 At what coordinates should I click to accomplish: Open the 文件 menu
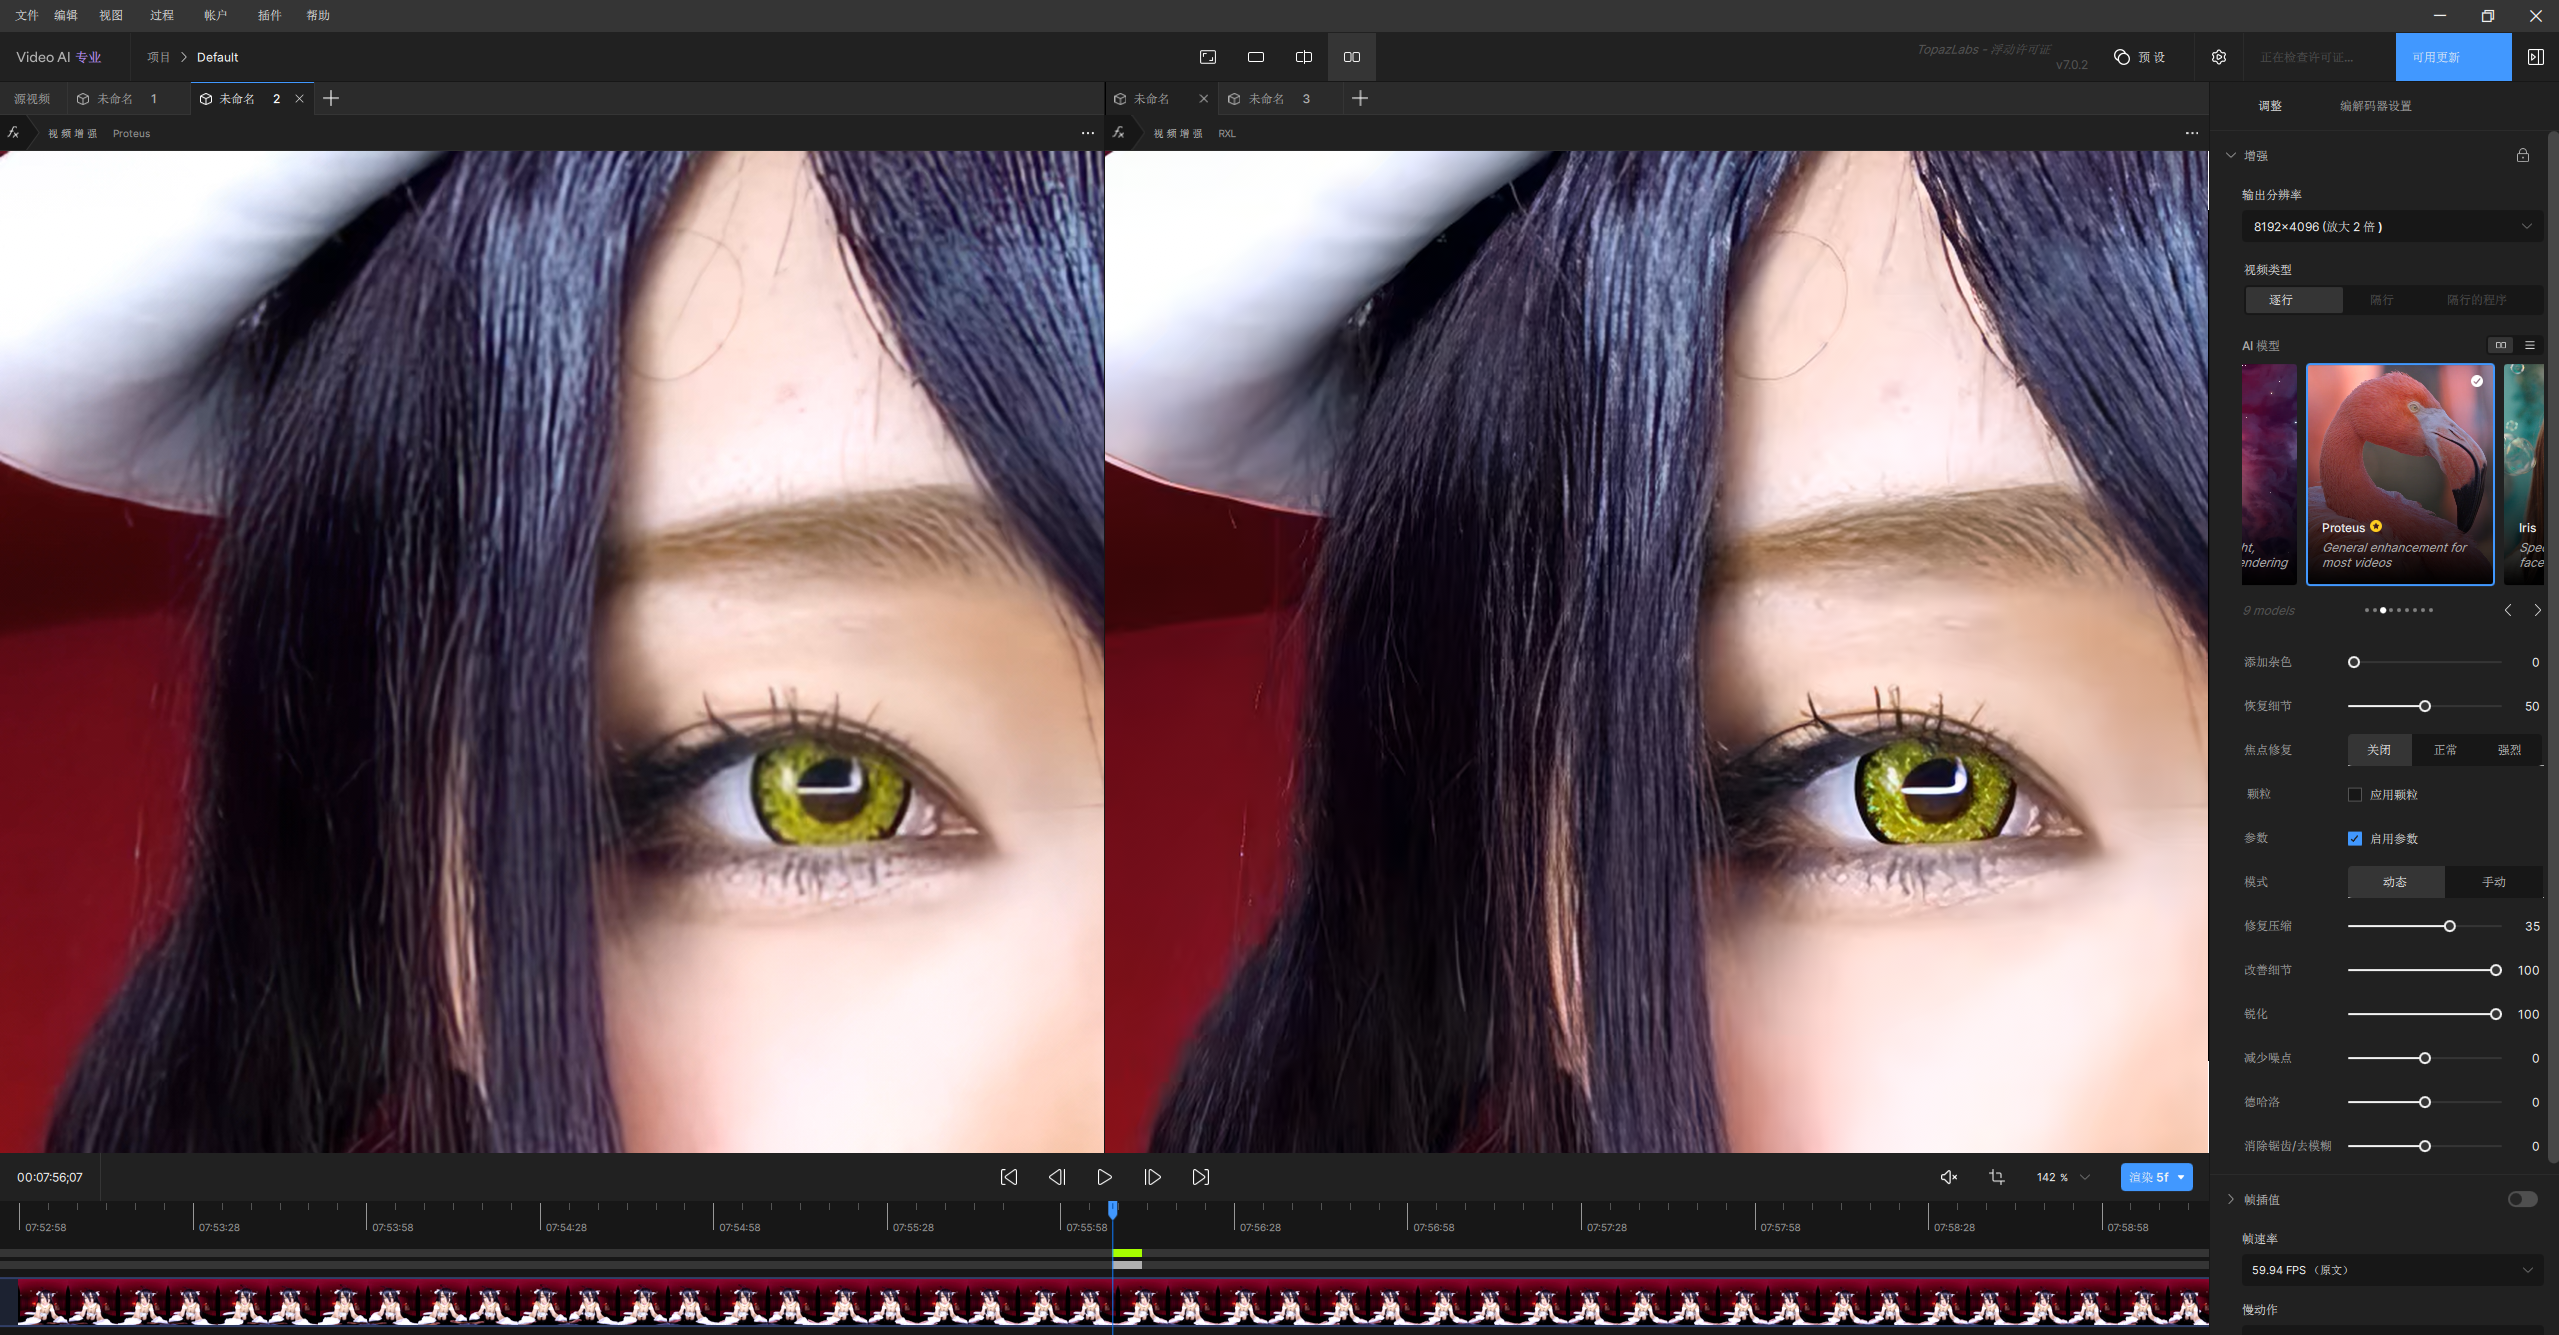point(27,15)
